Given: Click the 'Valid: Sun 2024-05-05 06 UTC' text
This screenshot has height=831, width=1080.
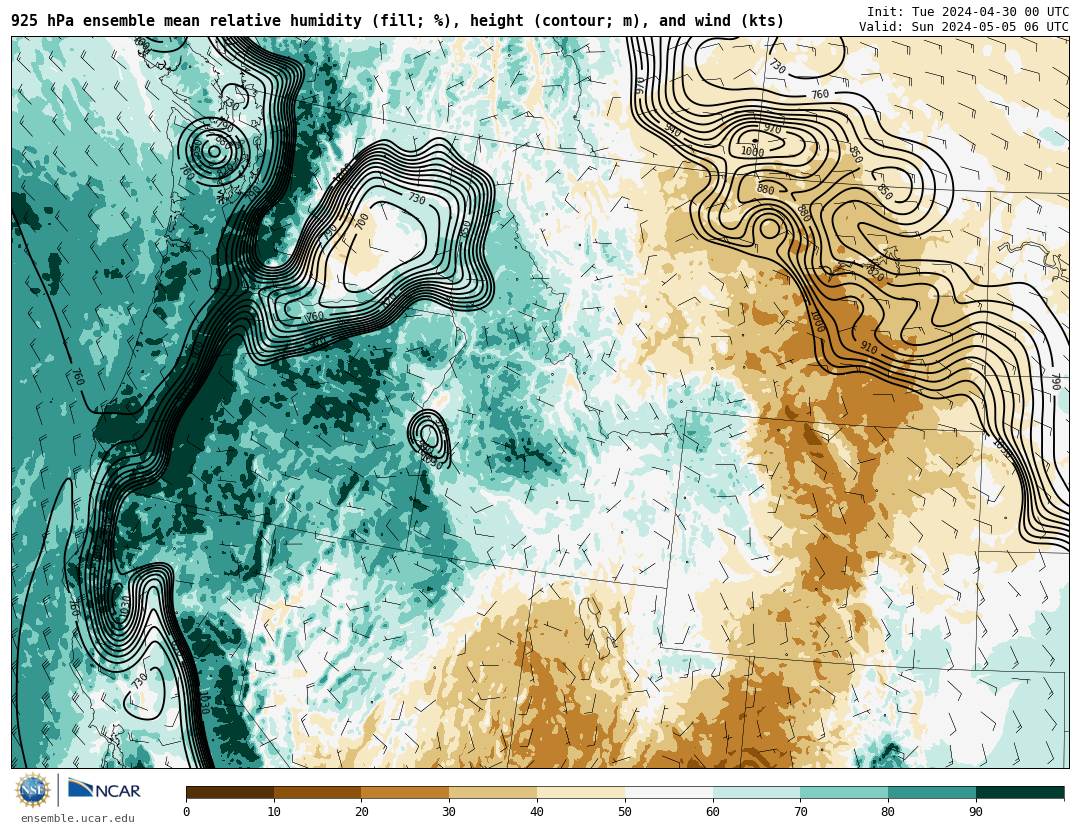Looking at the screenshot, I should click(x=964, y=27).
